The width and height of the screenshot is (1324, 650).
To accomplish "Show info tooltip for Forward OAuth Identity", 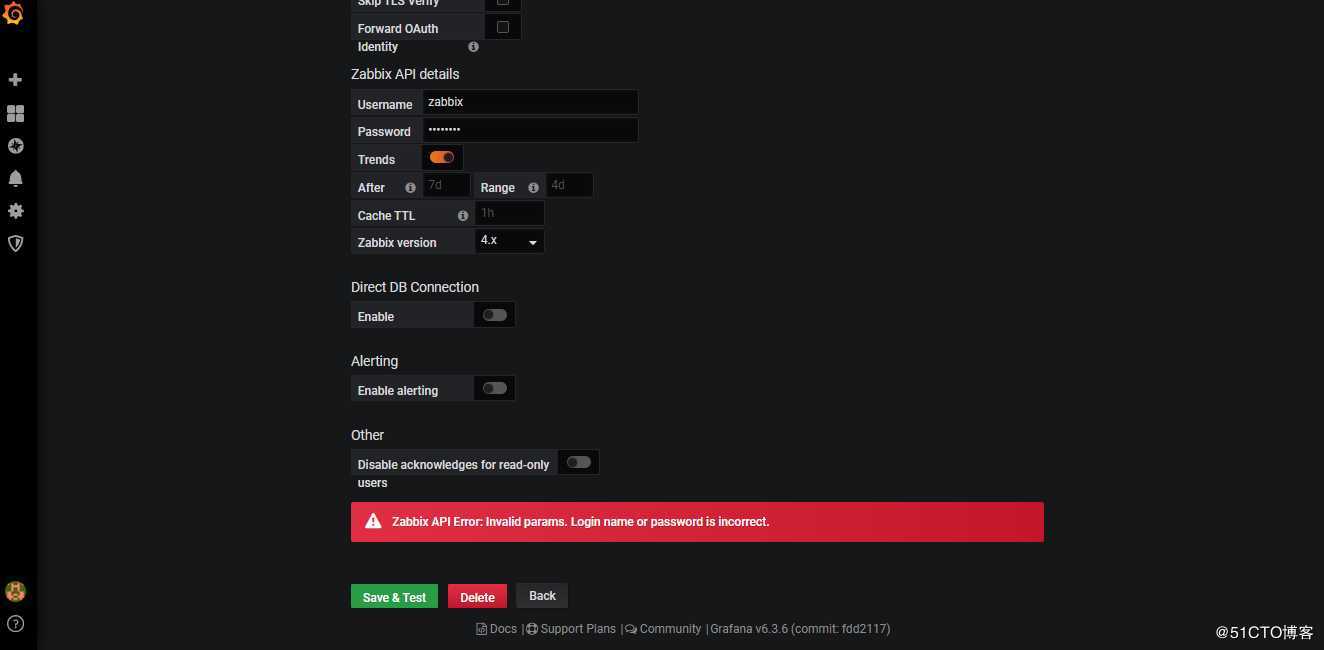I will [x=473, y=47].
